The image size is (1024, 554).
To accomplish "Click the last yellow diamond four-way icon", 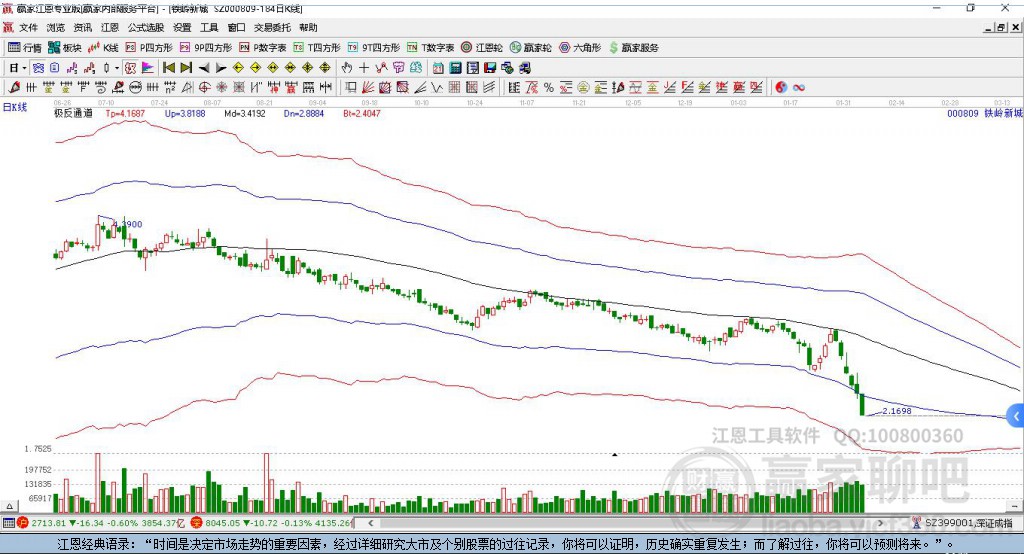I will (325, 68).
